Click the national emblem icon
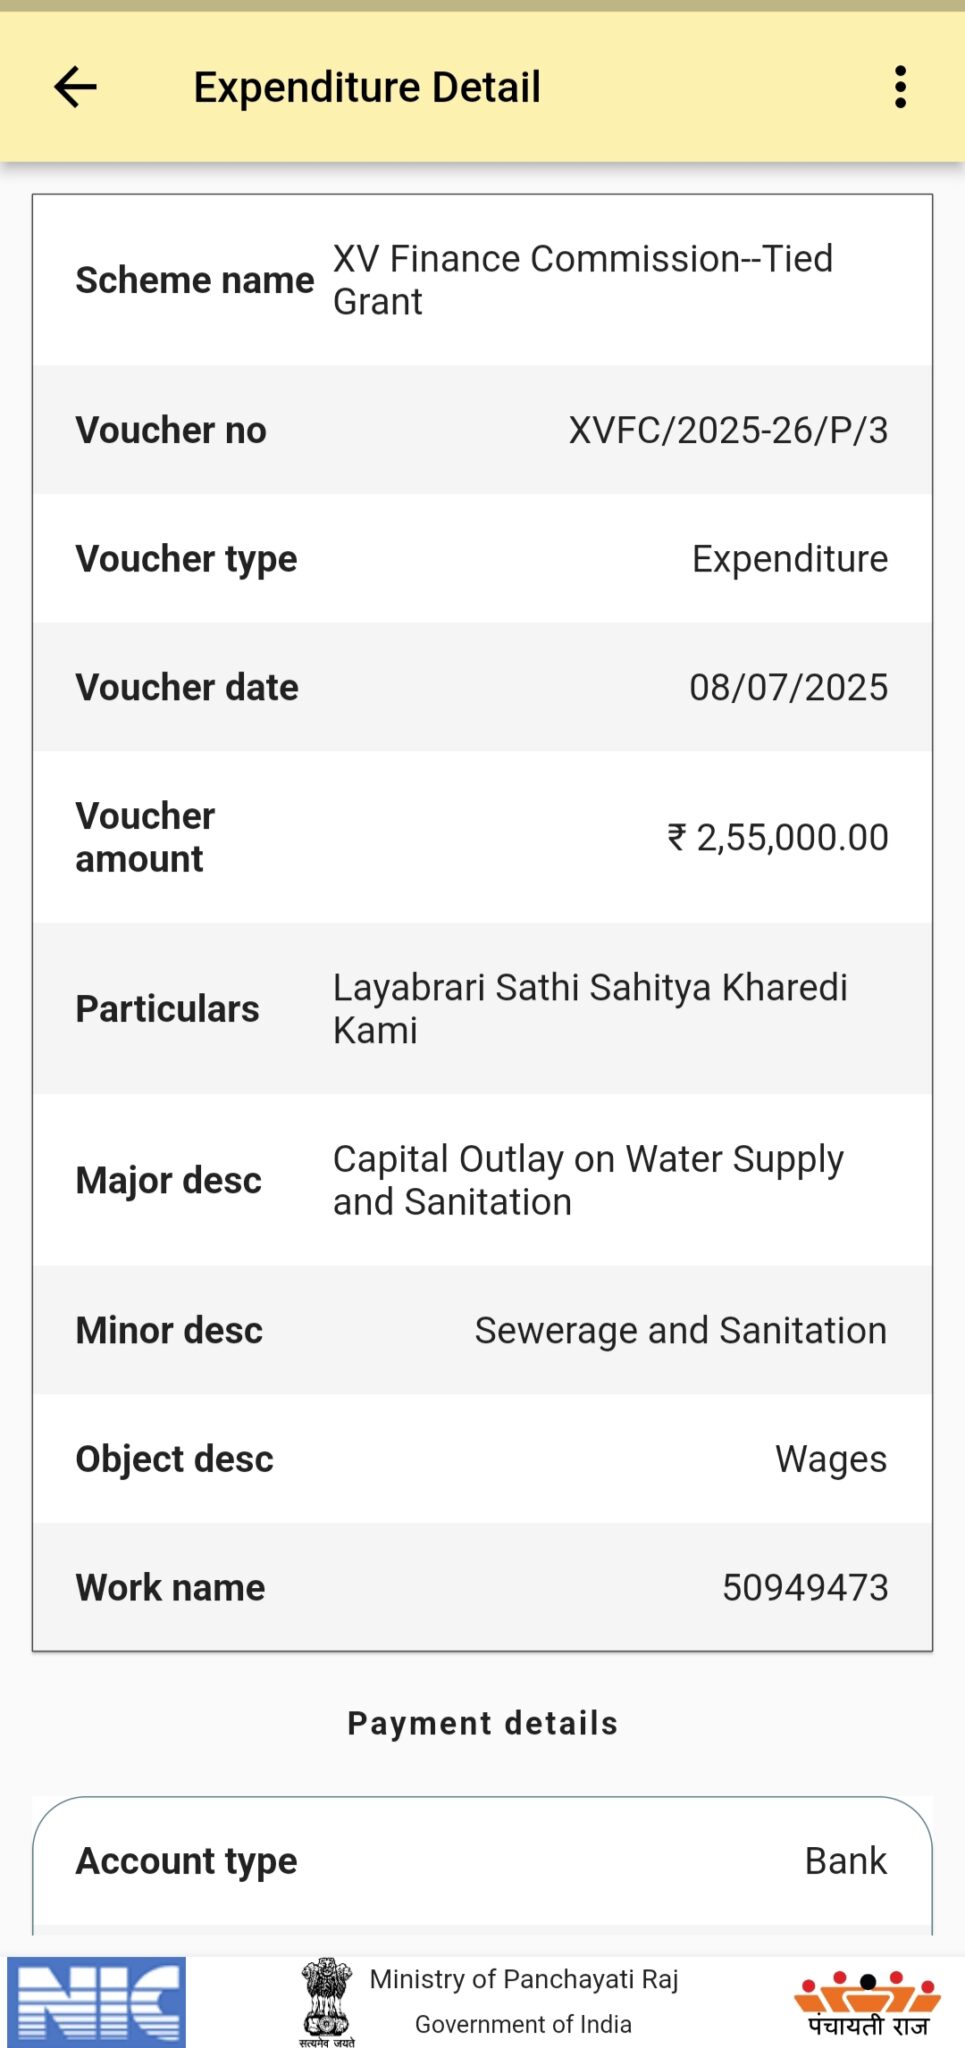The width and height of the screenshot is (965, 2048). pos(326,2001)
